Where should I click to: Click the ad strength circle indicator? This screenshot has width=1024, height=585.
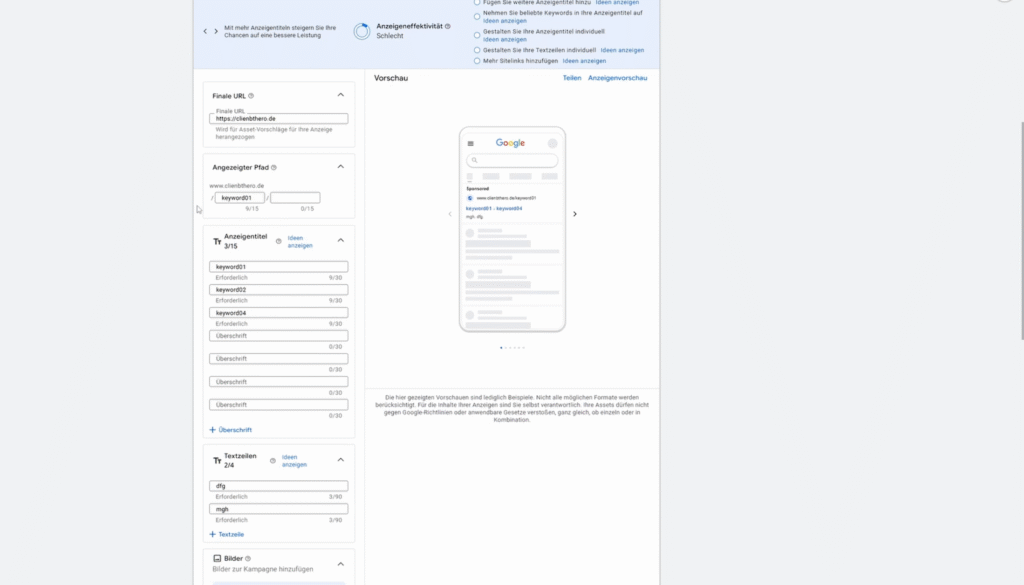pos(362,31)
